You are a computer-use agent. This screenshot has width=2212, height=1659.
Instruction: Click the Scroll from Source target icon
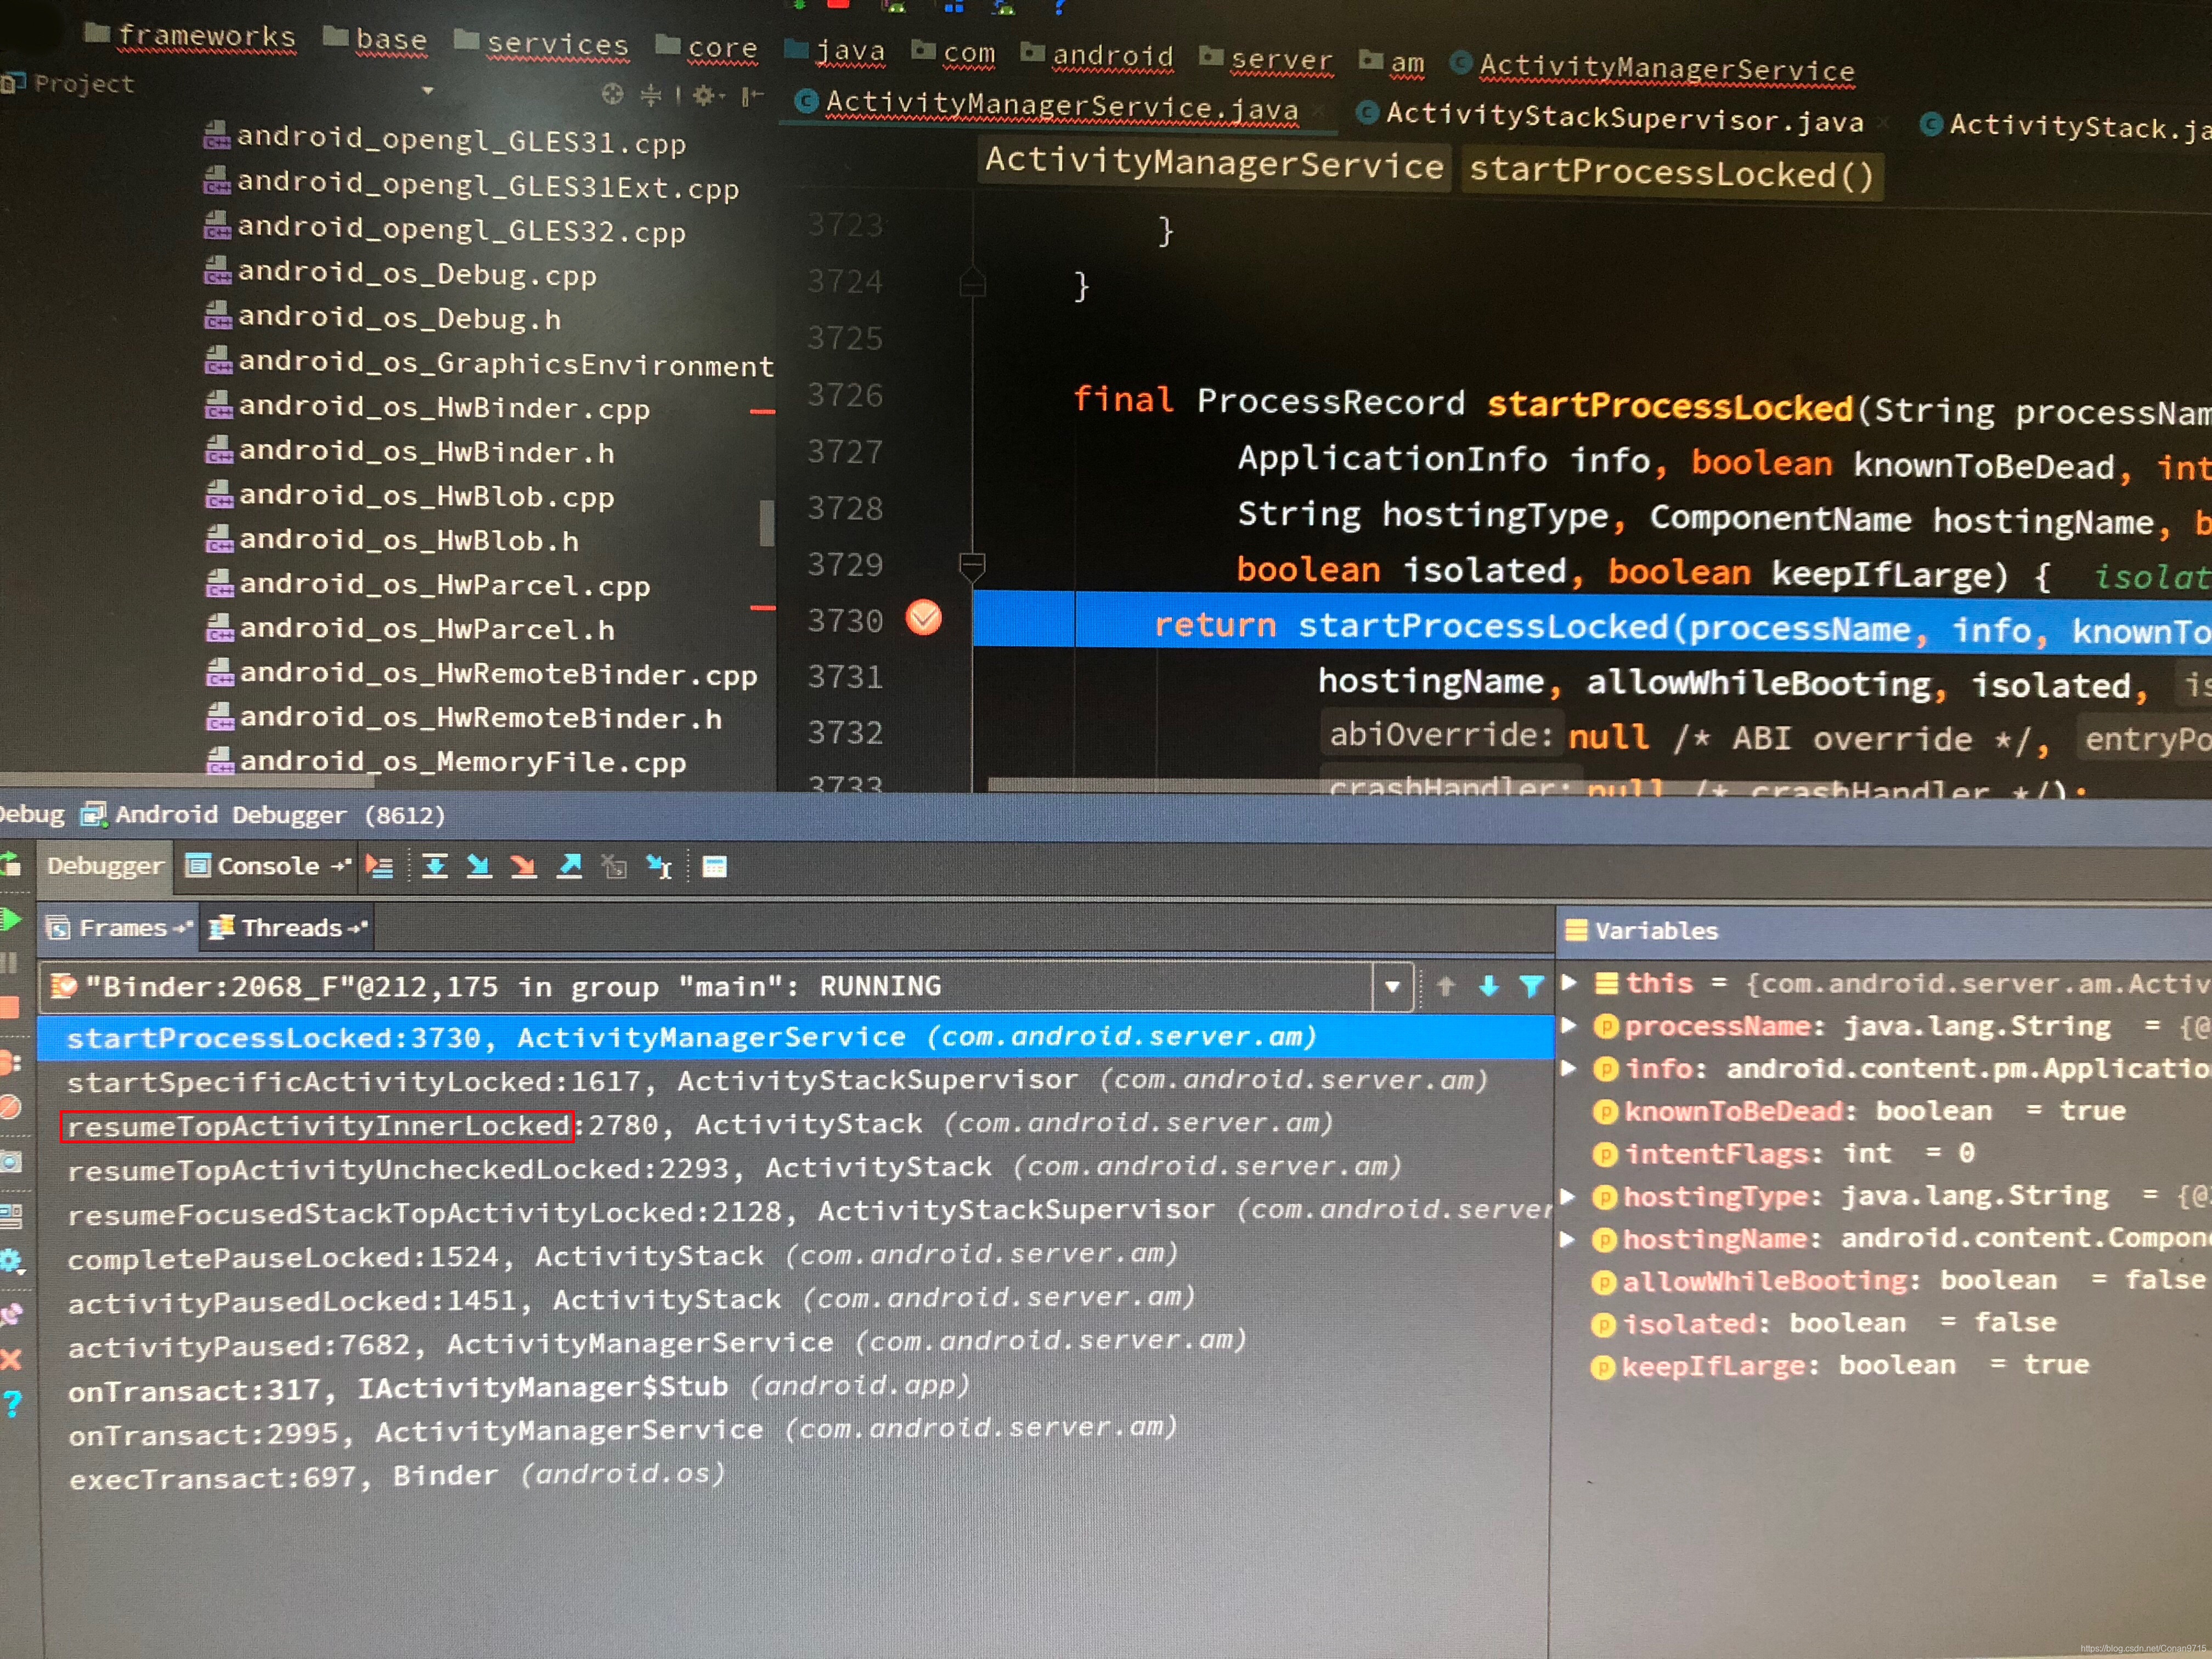tap(612, 94)
